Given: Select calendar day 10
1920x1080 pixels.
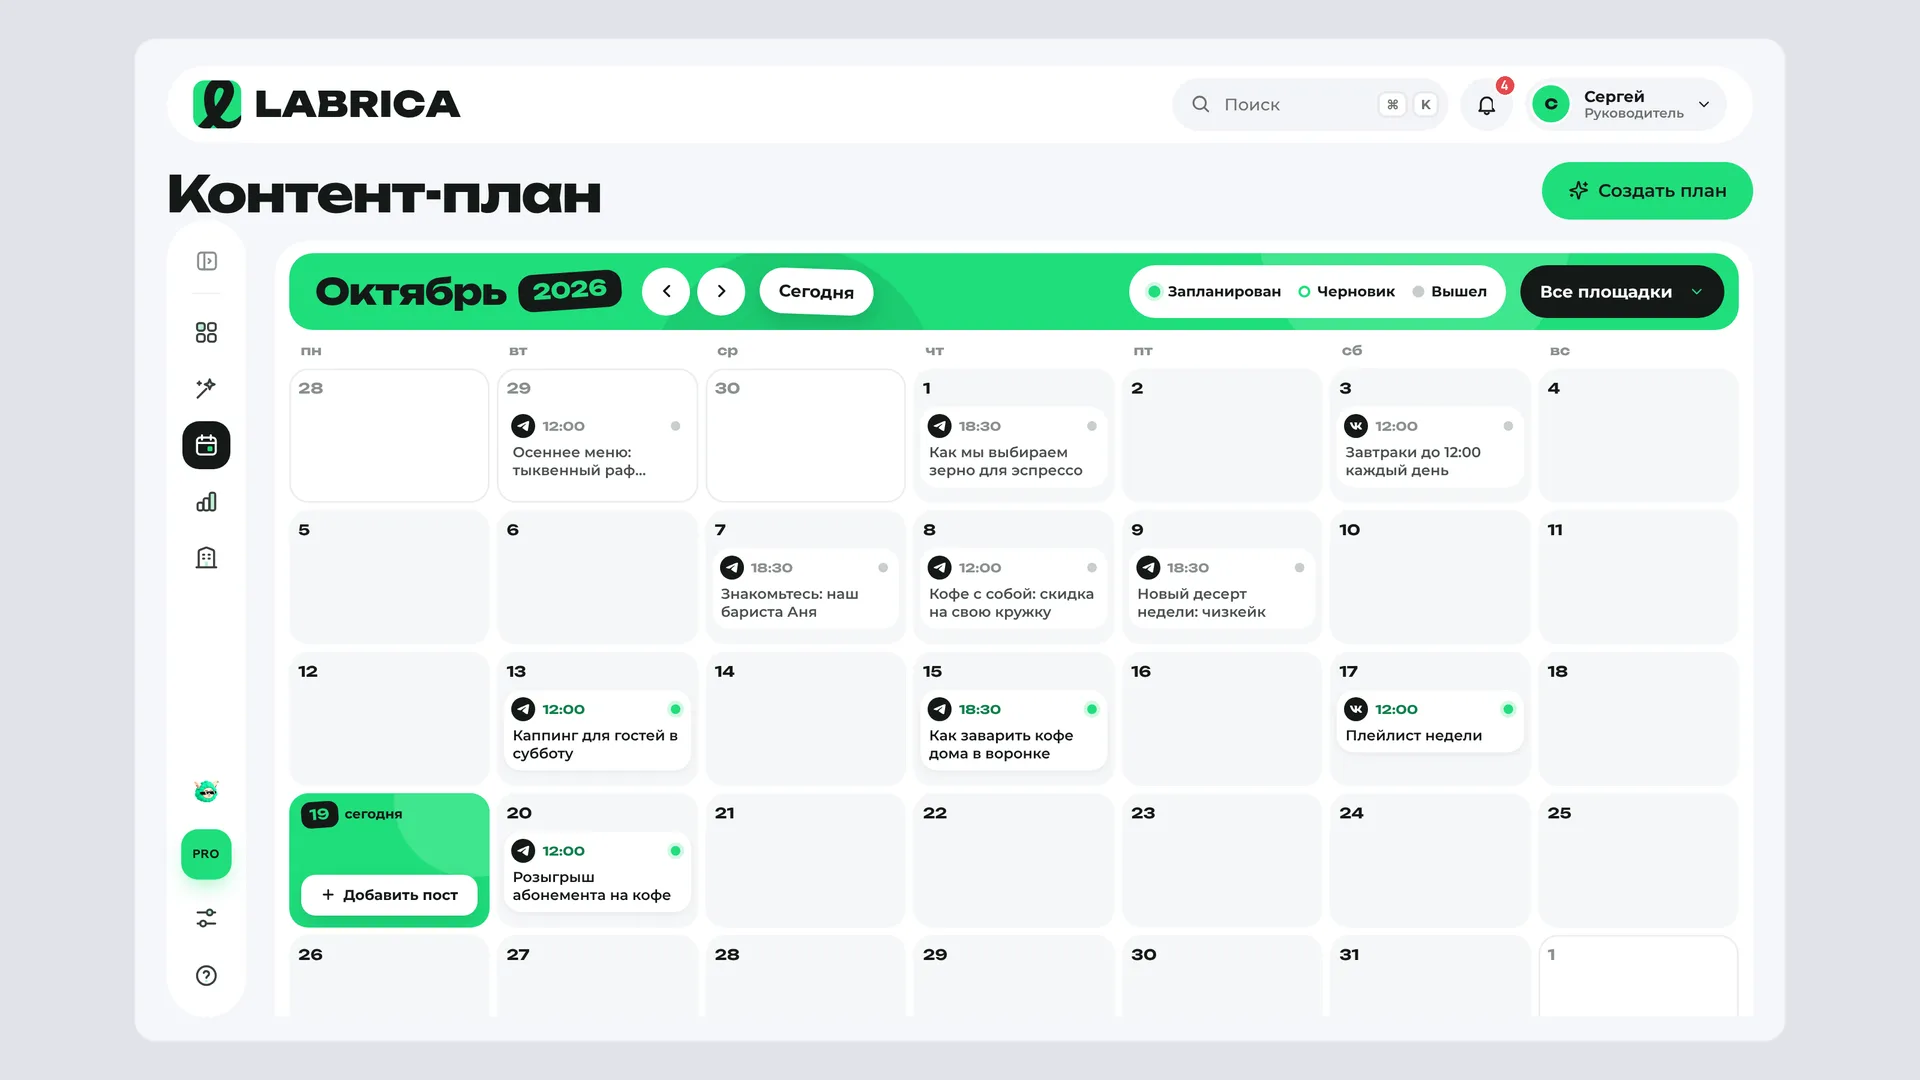Looking at the screenshot, I should click(1430, 577).
